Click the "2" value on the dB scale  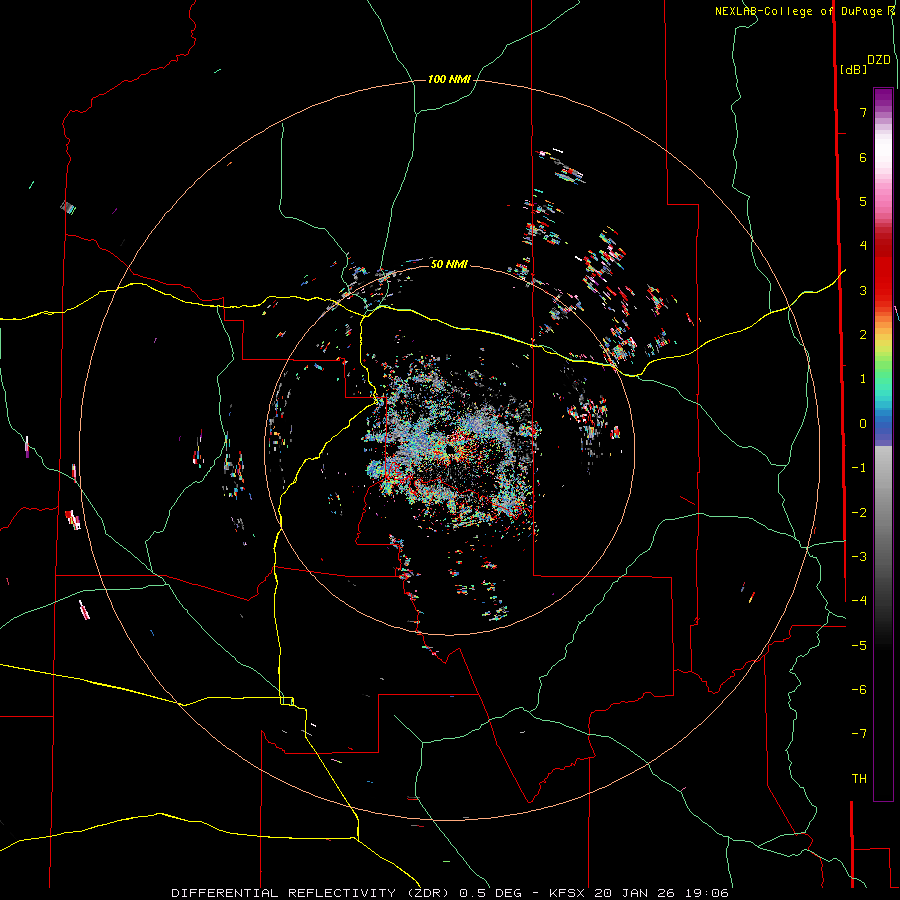click(x=863, y=335)
